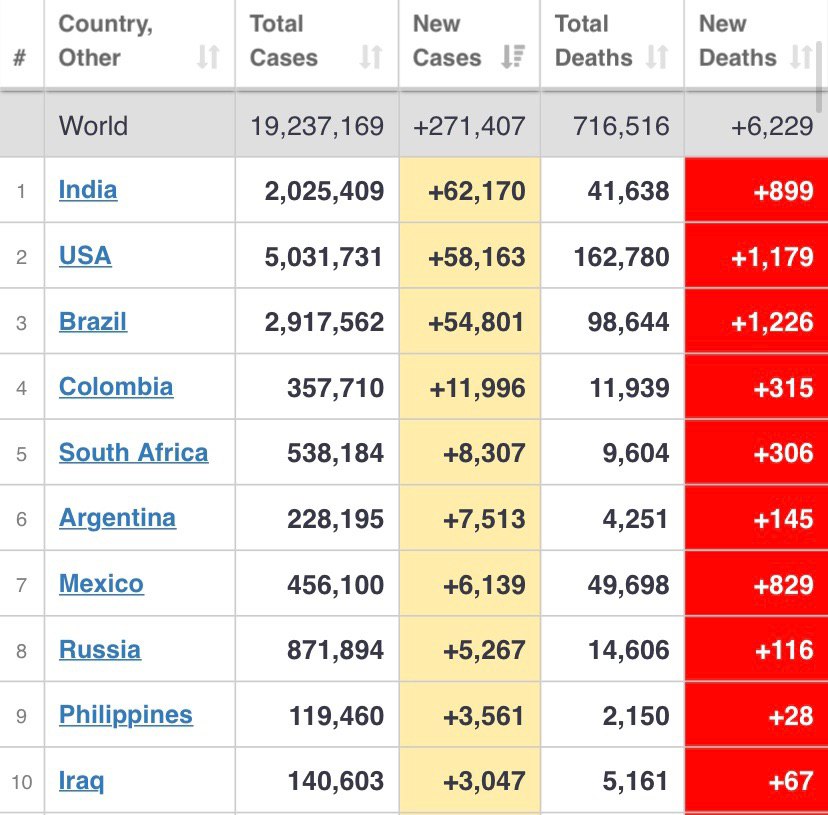
Task: Open the USA country link
Action: tap(85, 256)
